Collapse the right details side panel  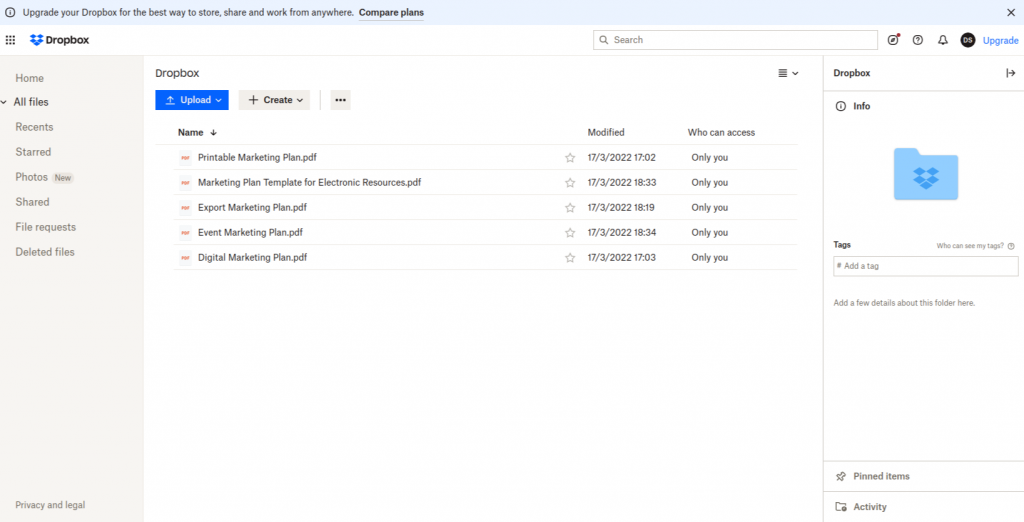pos(1010,73)
